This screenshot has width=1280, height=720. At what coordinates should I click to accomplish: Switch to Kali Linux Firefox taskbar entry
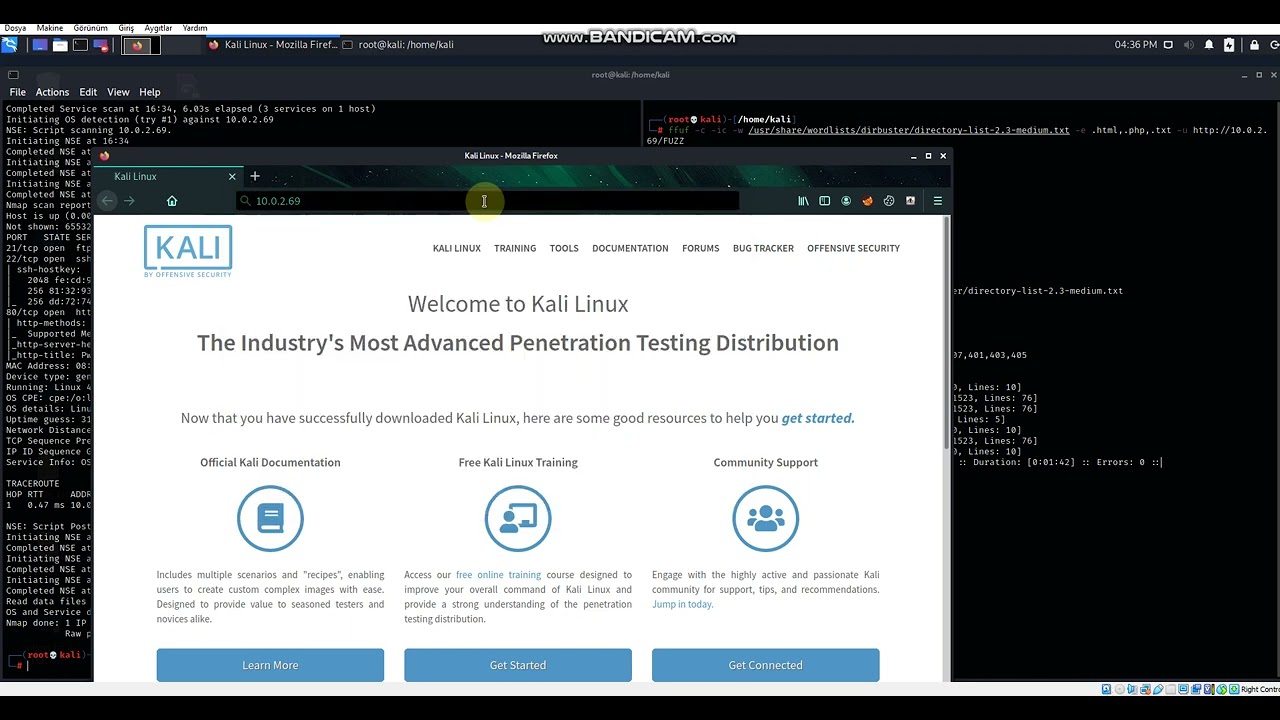click(273, 45)
